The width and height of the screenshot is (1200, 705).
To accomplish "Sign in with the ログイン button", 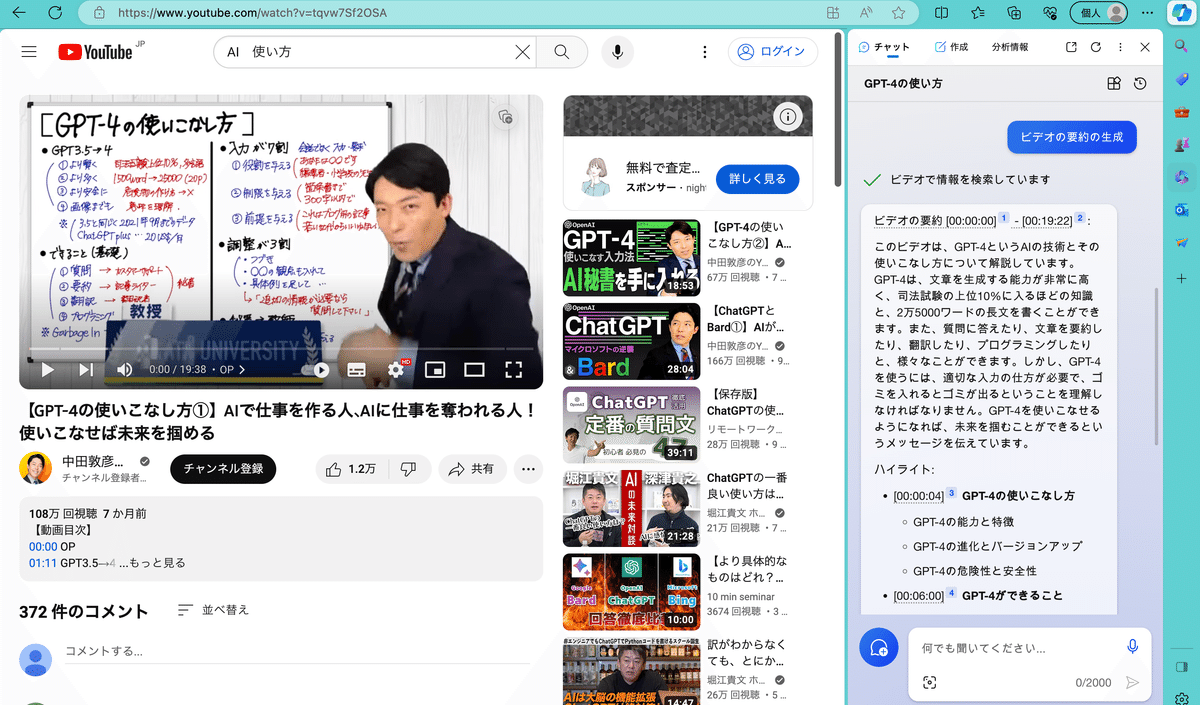I will click(772, 52).
